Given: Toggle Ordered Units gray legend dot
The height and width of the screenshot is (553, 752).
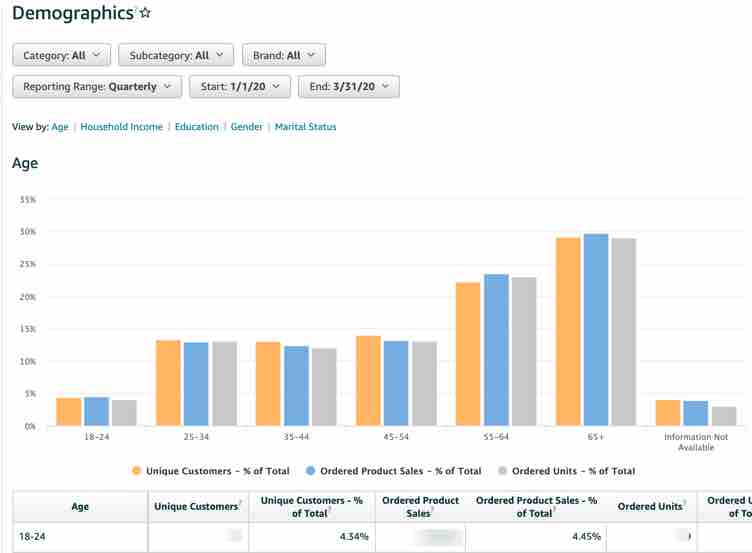Looking at the screenshot, I should point(502,471).
